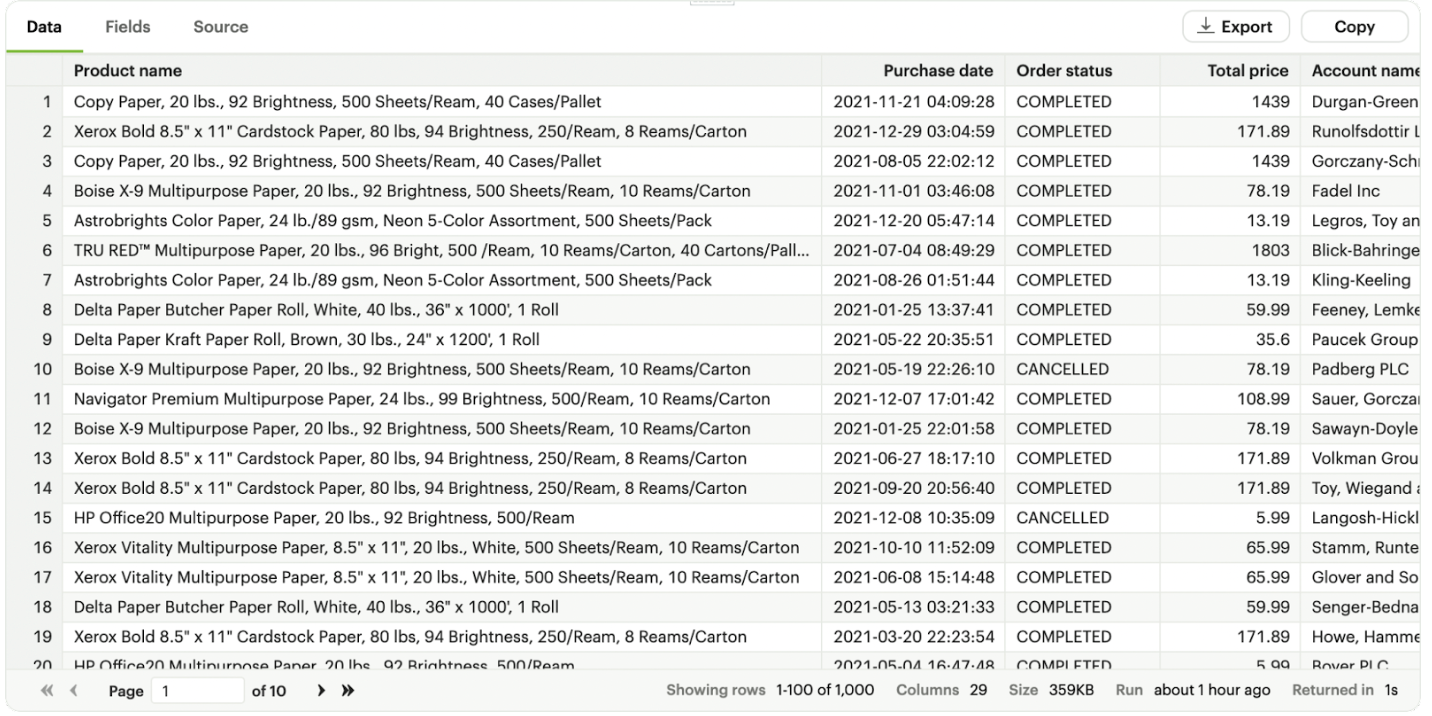Switch to the Data tab

coord(44,27)
